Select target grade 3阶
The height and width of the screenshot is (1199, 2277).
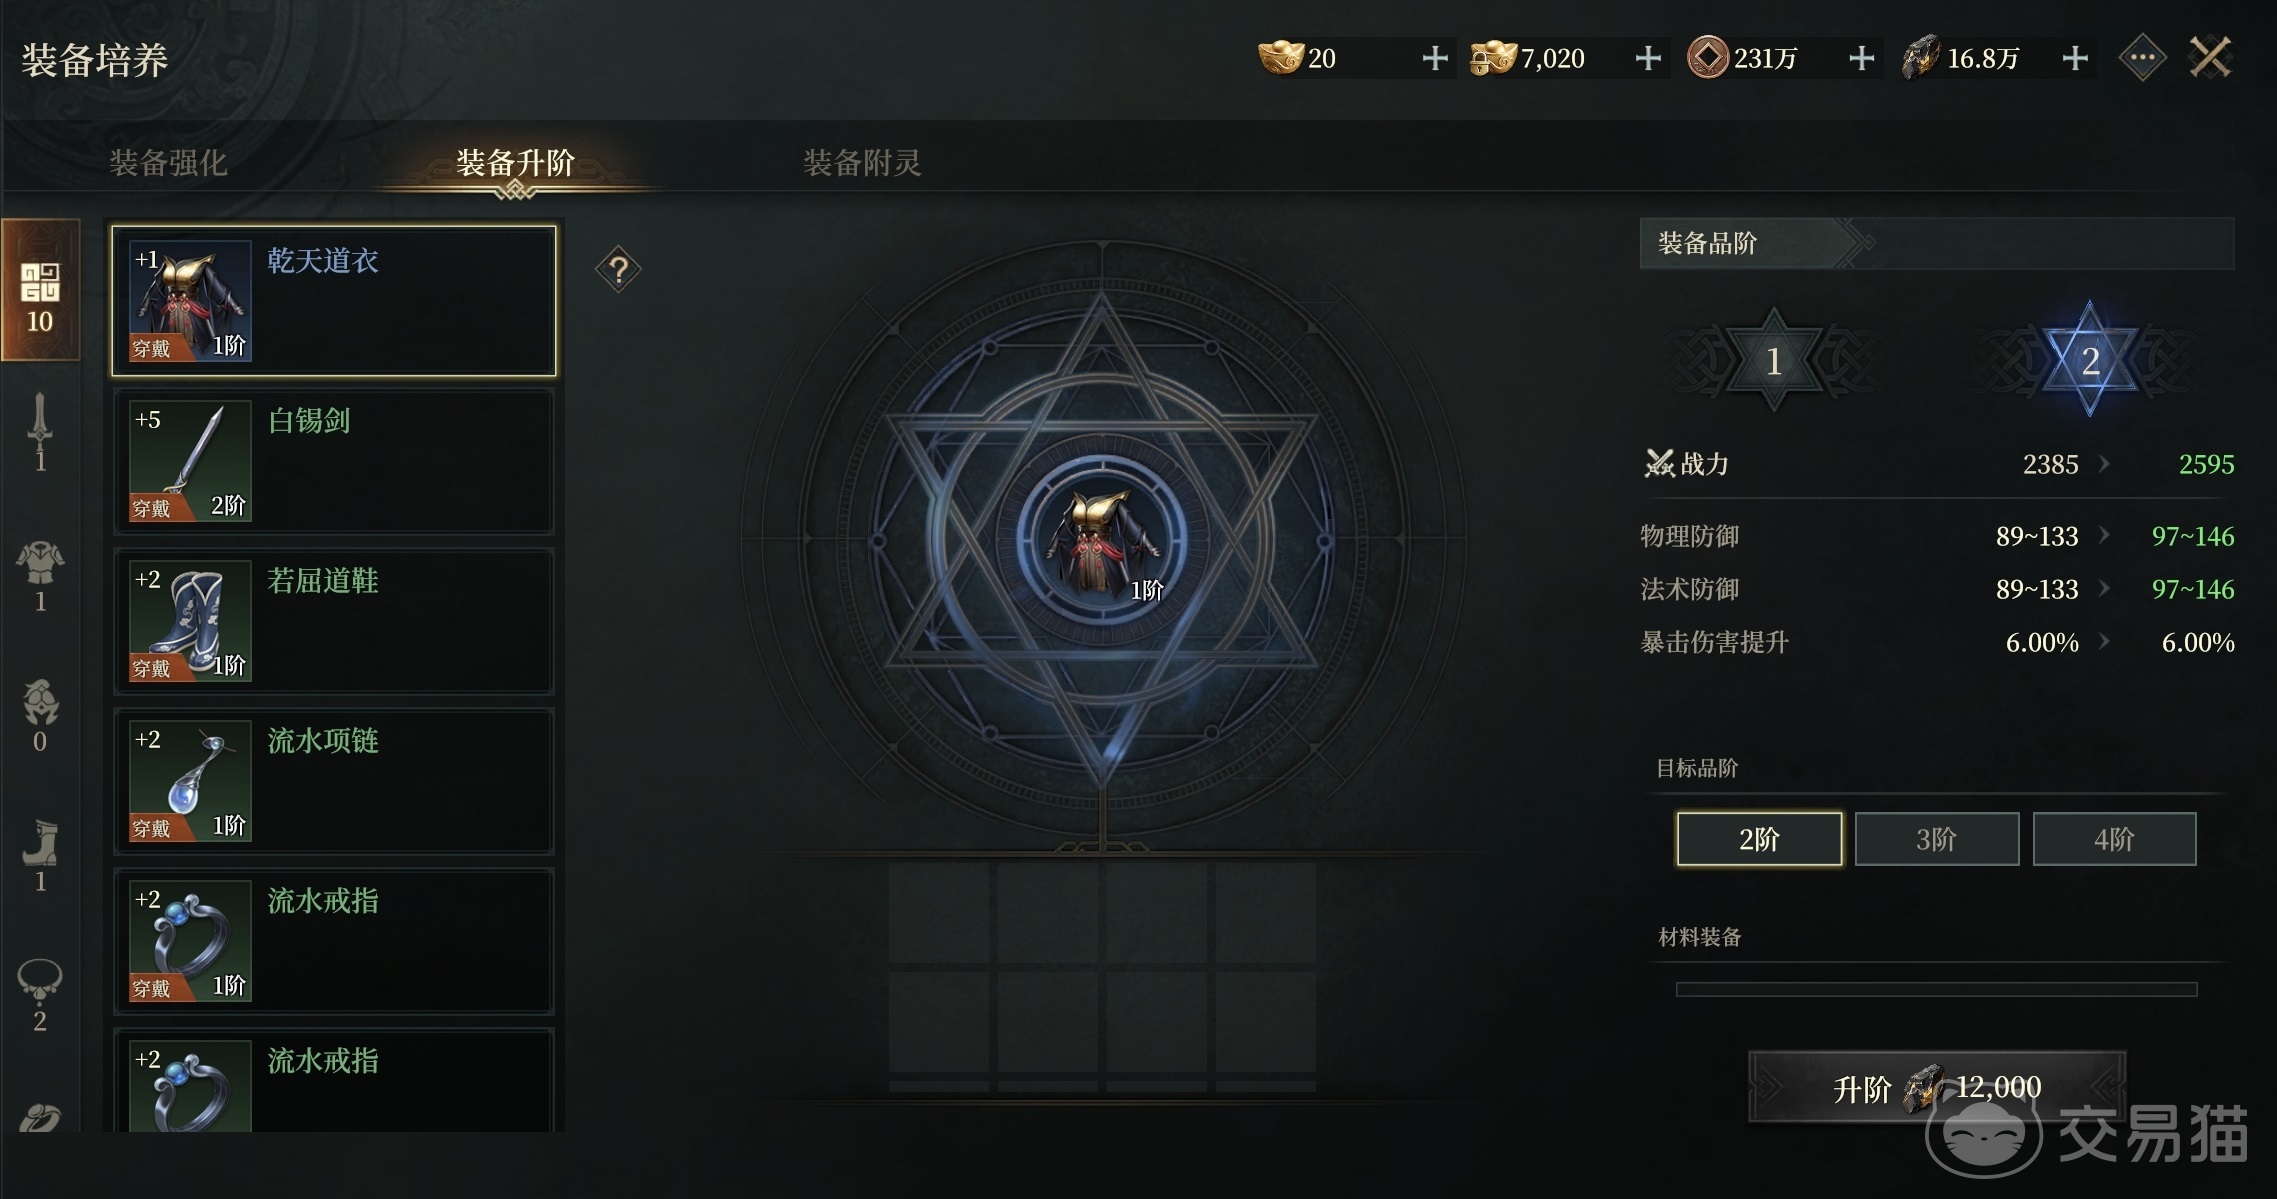(x=1937, y=839)
